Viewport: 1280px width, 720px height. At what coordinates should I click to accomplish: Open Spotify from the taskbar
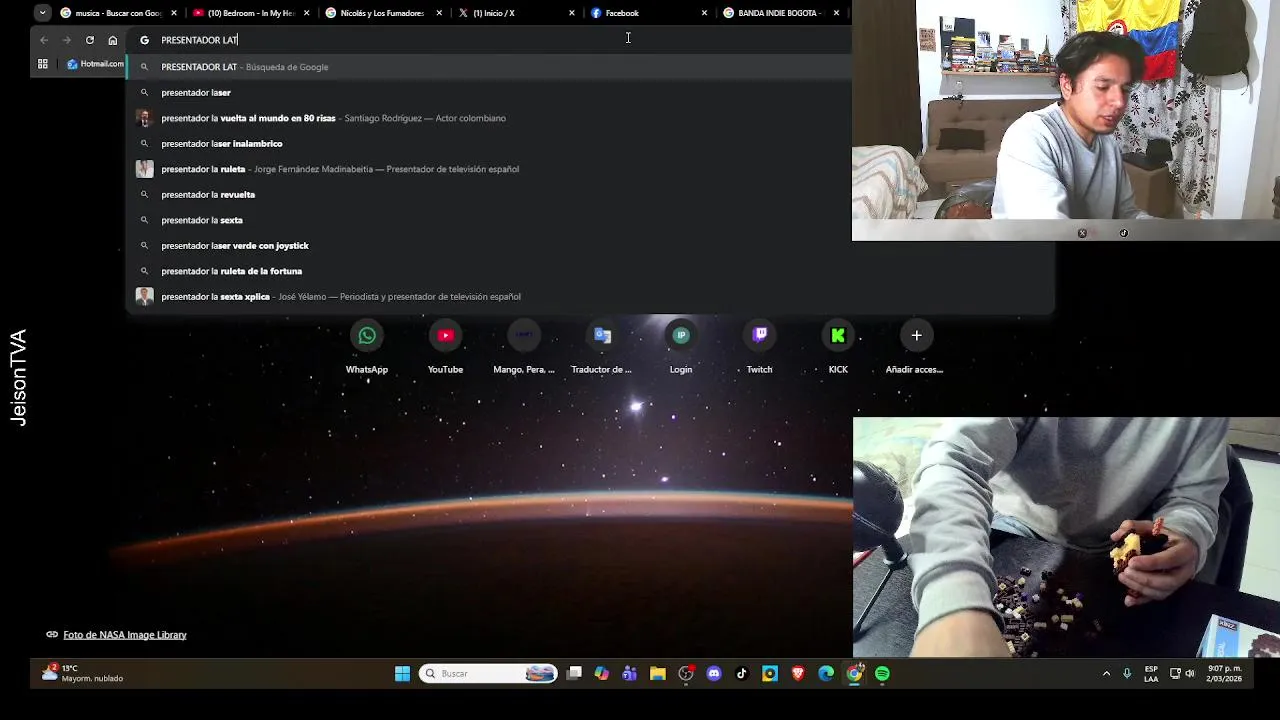click(882, 674)
